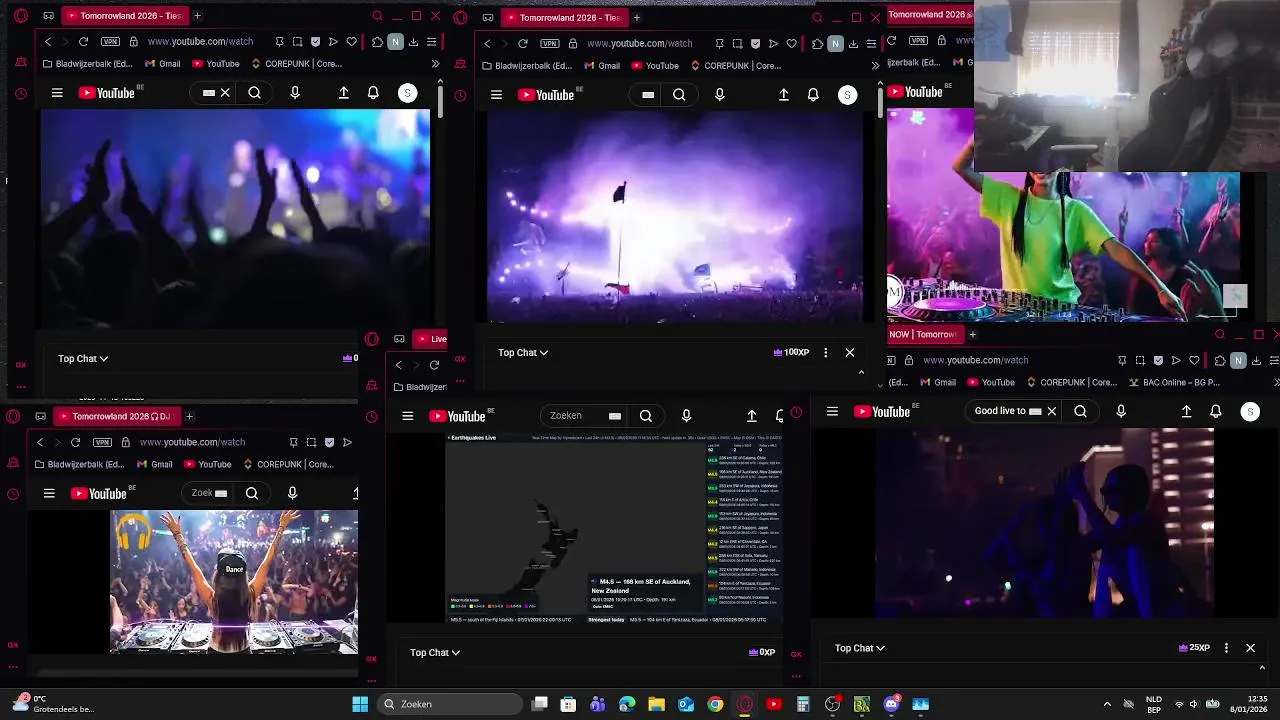Toggle bookmark heart in top-middle Opera address bar

[x=791, y=43]
